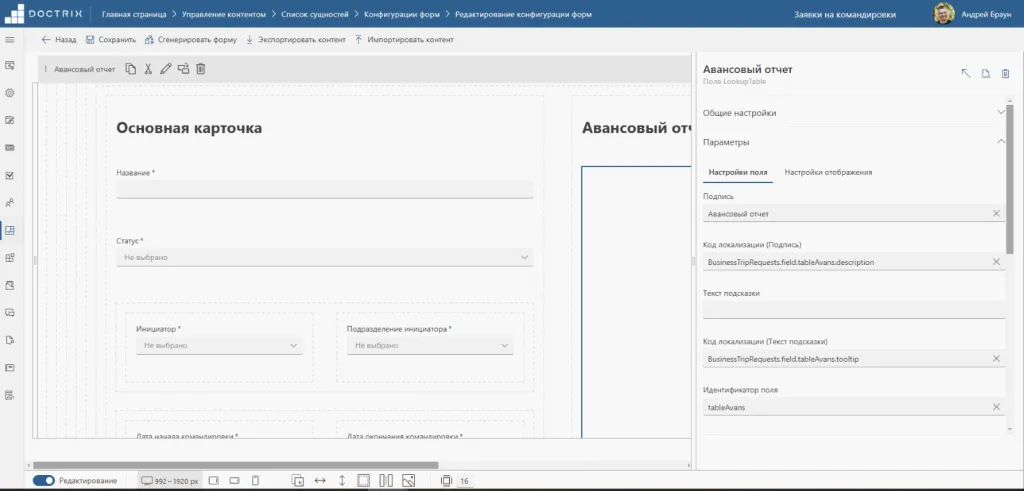The width and height of the screenshot is (1024, 491).
Task: Click the Текст подсказки input field
Action: pyautogui.click(x=854, y=310)
